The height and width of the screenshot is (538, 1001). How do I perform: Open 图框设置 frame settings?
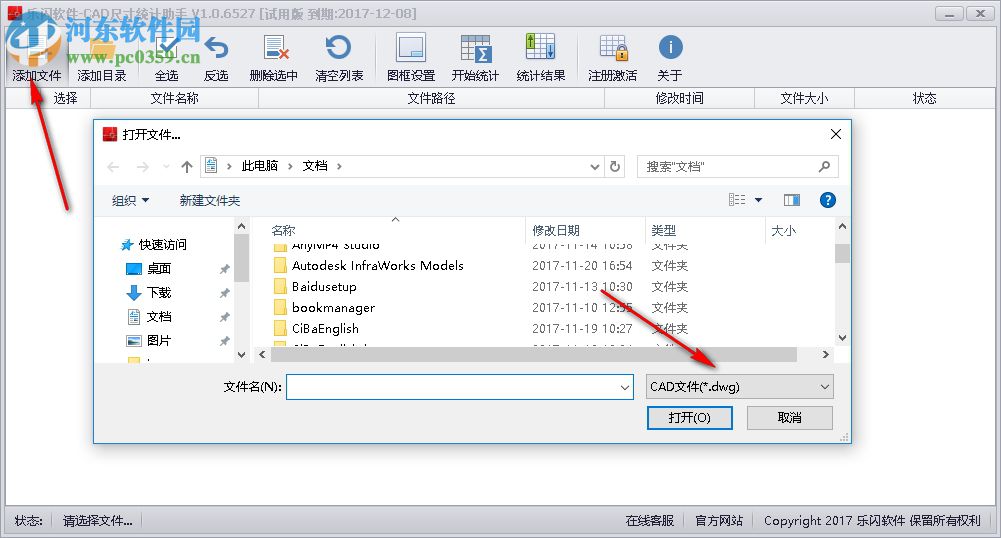point(410,48)
